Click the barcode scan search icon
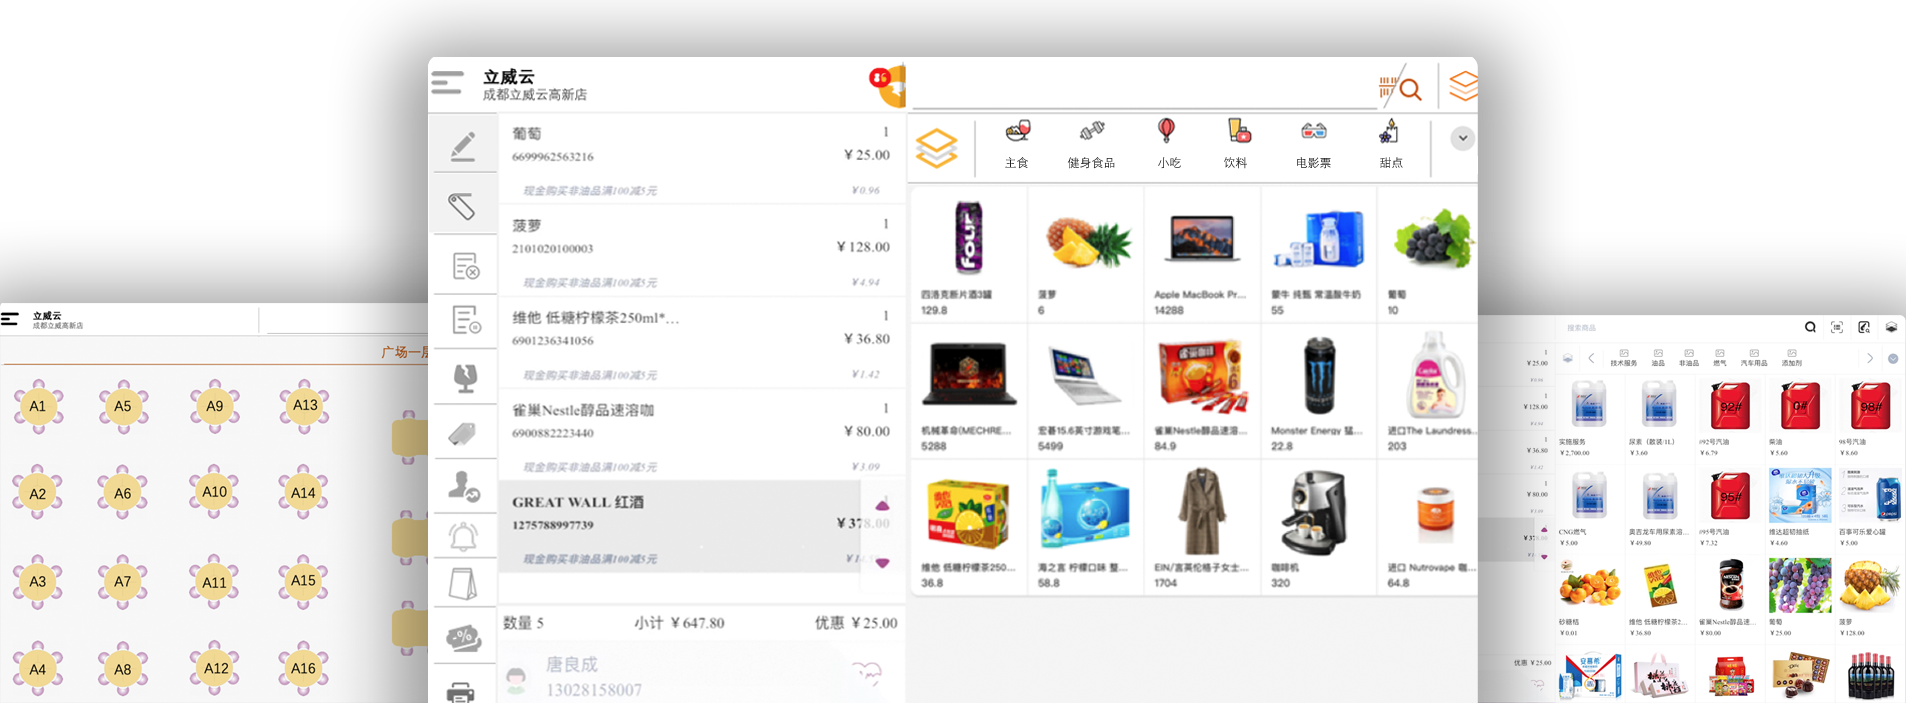Viewport: 1906px width, 703px height. tap(1400, 88)
